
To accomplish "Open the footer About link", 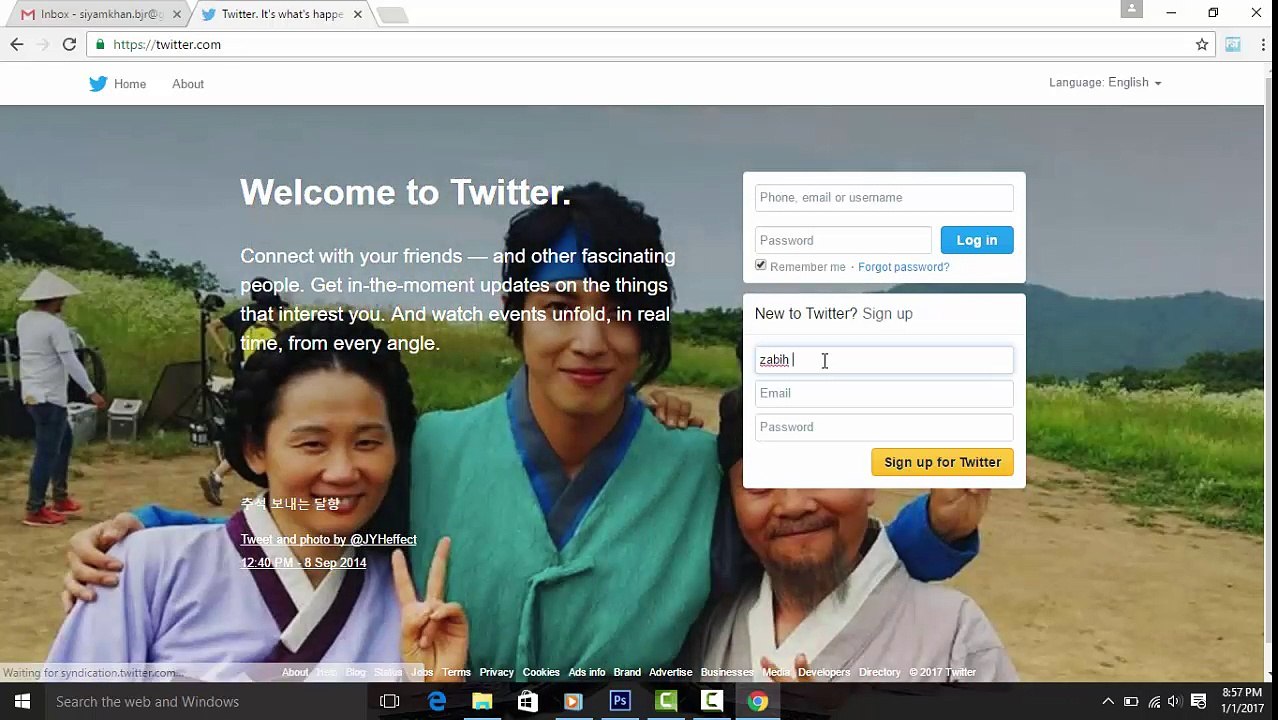I will tap(295, 672).
